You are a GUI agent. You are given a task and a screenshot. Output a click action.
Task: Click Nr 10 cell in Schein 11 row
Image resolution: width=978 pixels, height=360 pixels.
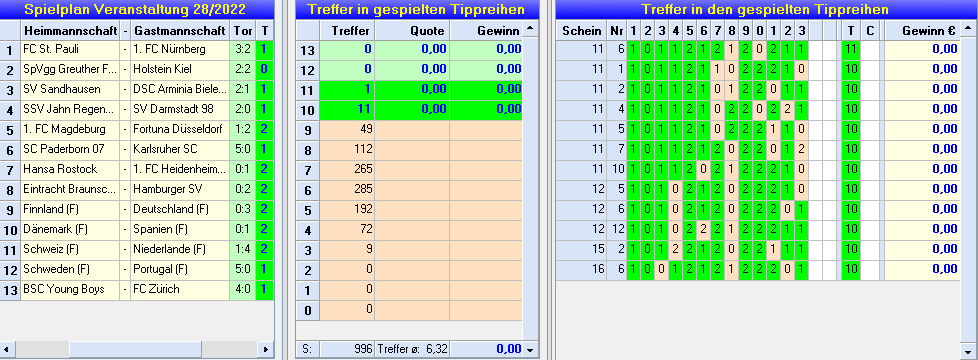617,169
